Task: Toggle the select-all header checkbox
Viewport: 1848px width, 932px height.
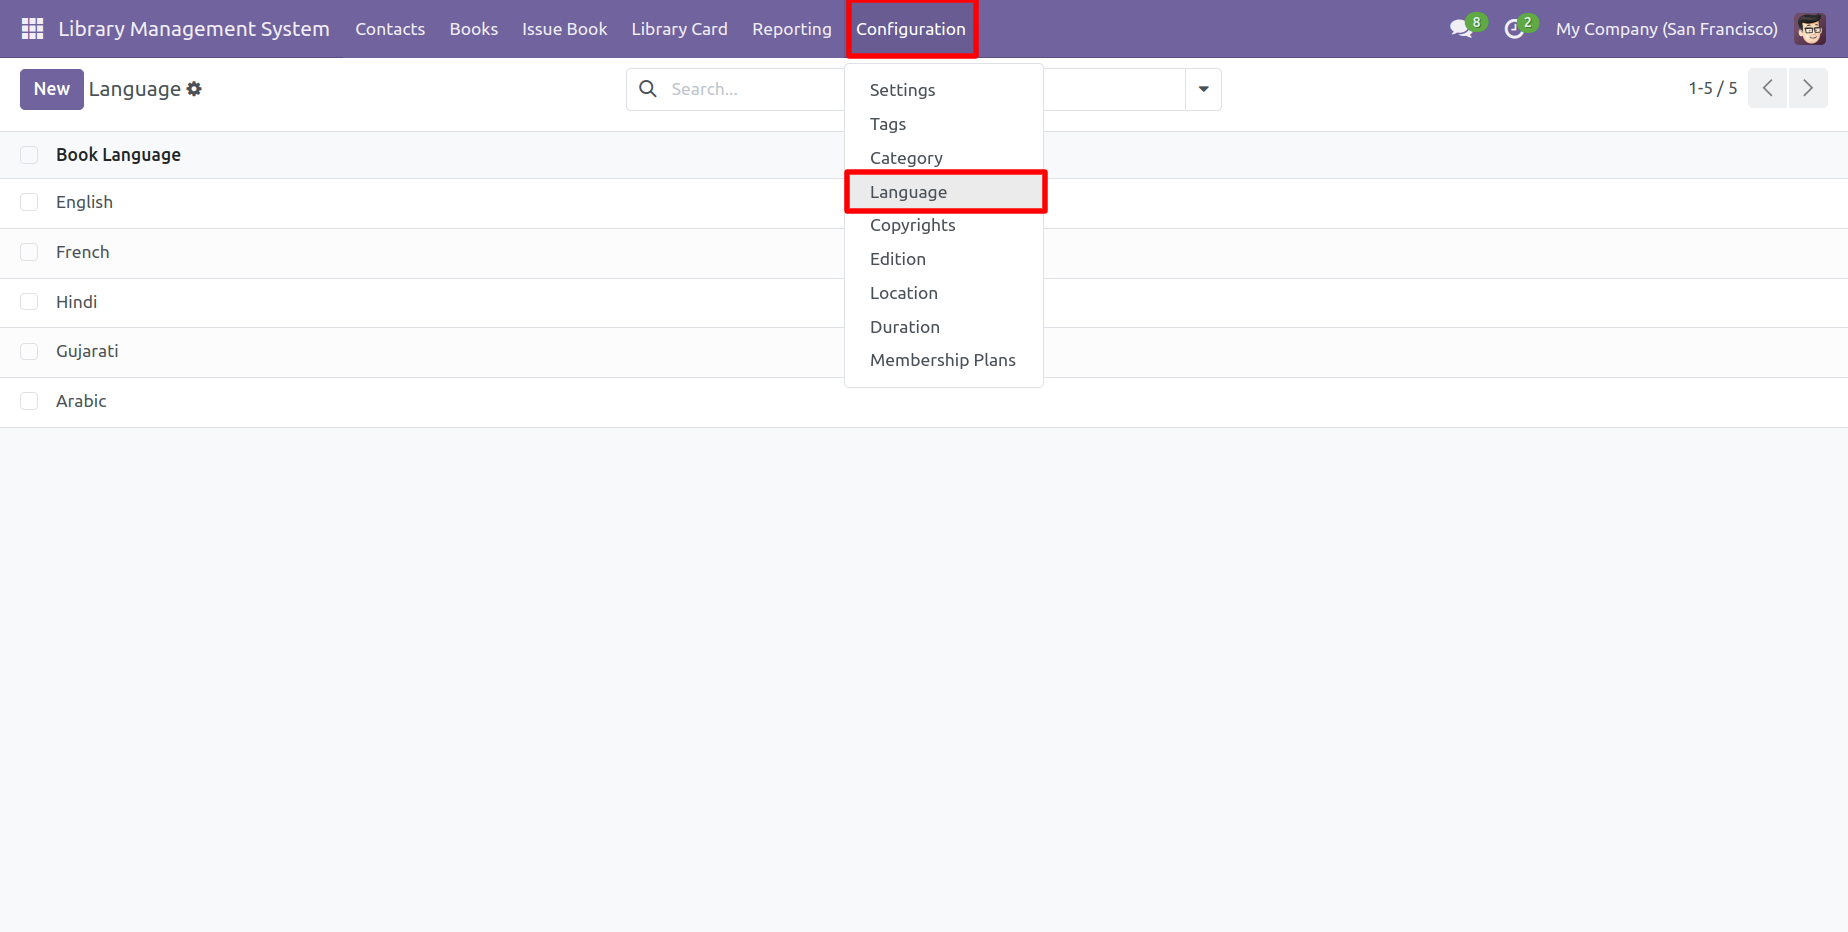Action: click(x=29, y=155)
